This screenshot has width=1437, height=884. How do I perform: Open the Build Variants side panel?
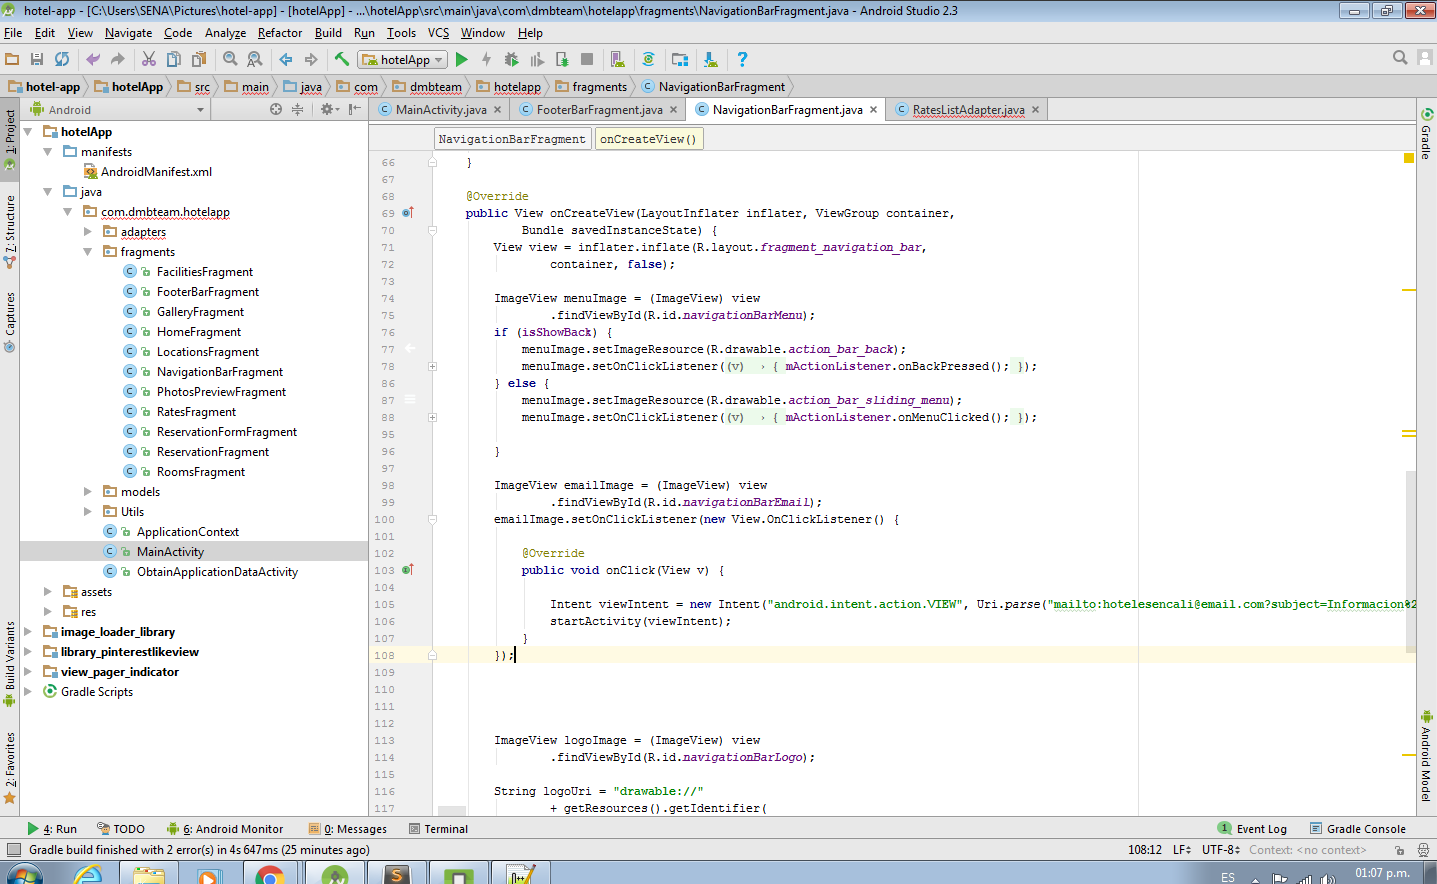tap(10, 664)
